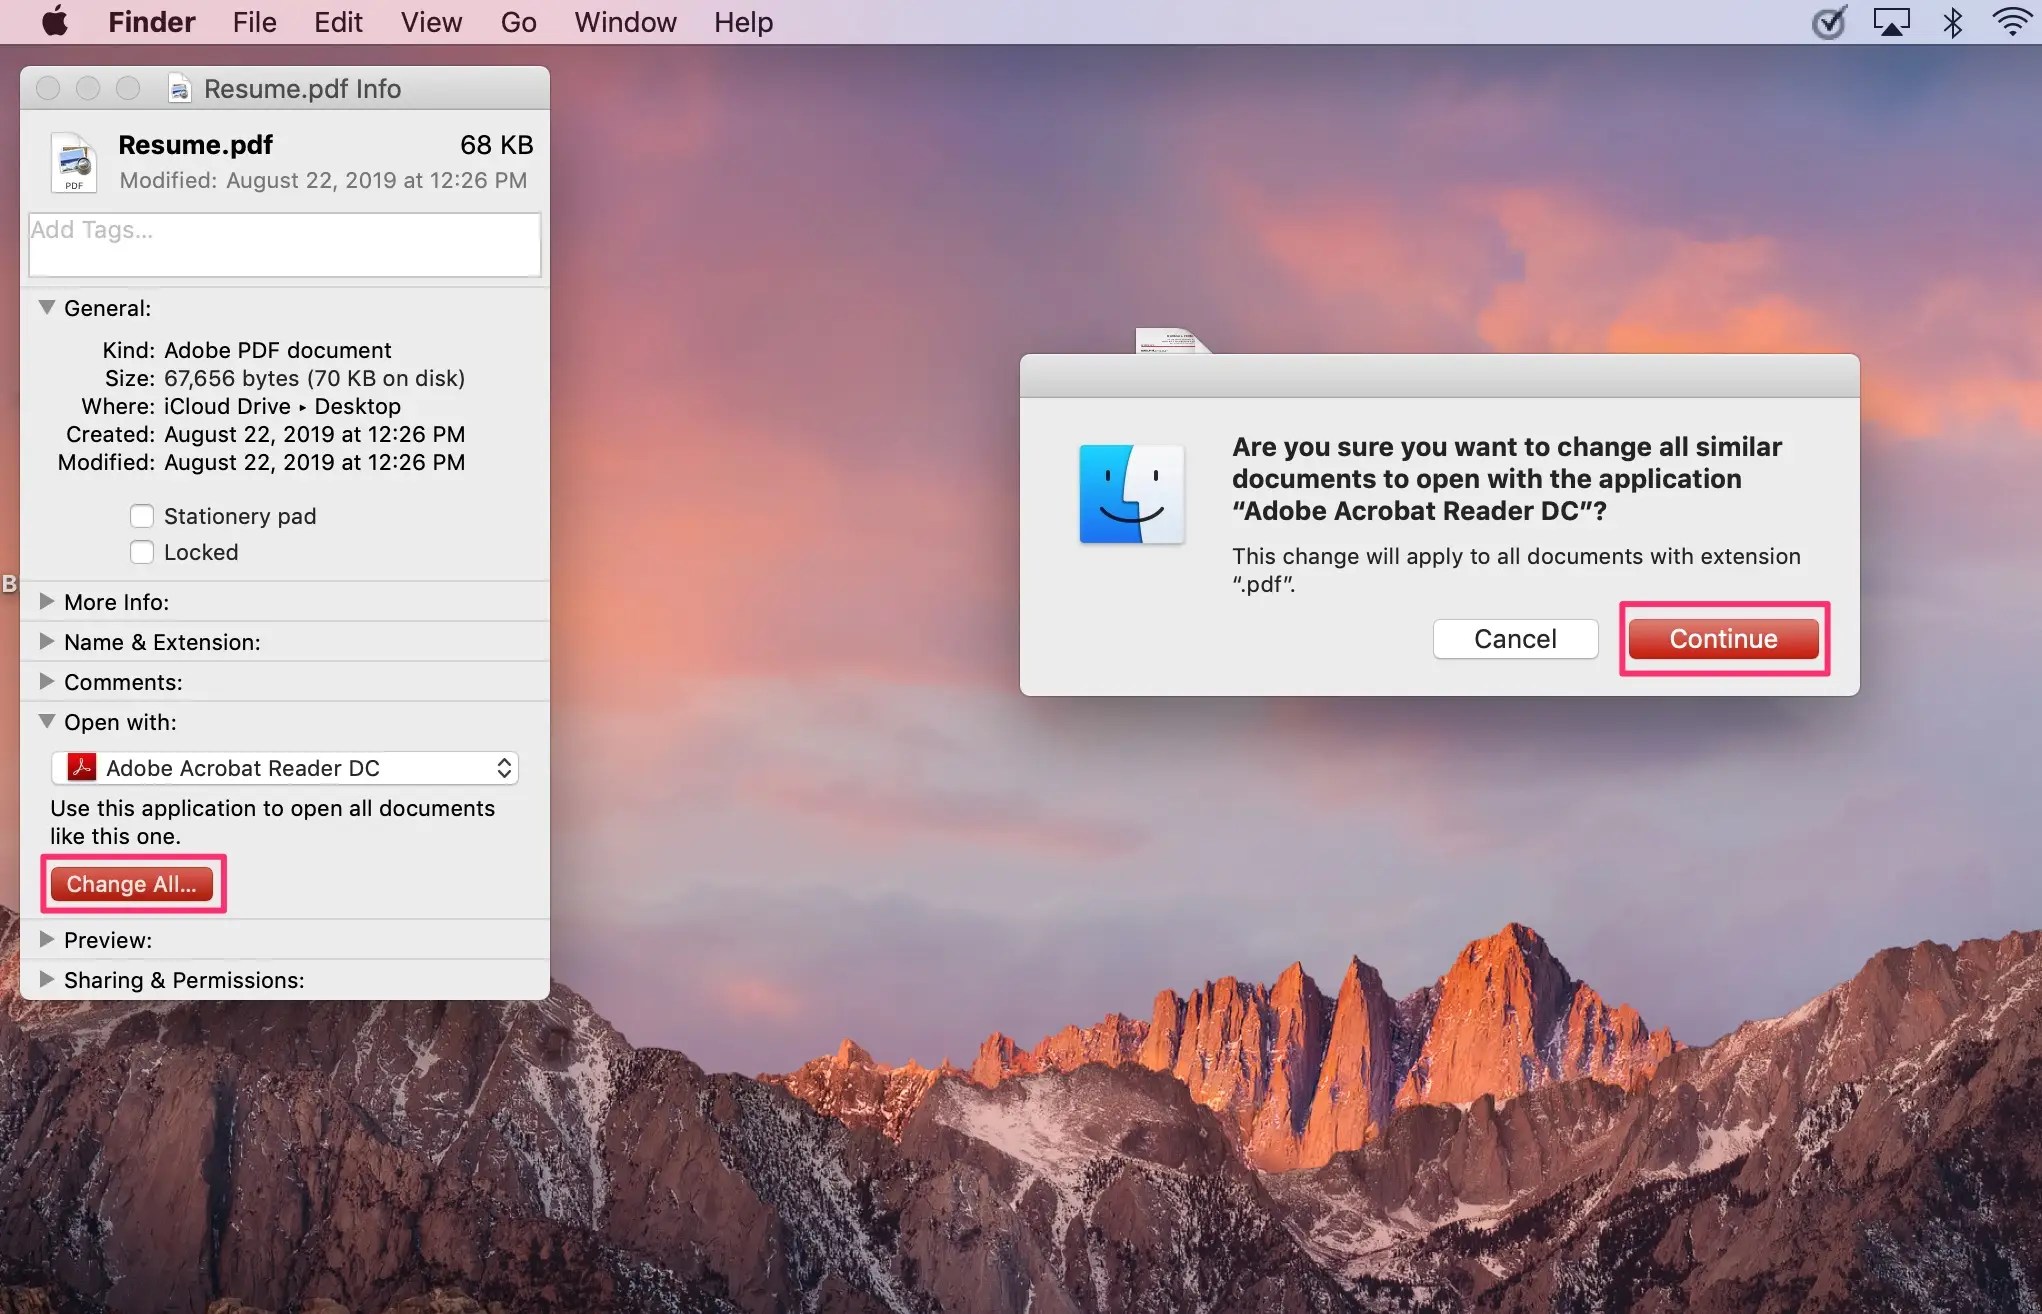Dismiss the dialog with Cancel

pos(1515,639)
